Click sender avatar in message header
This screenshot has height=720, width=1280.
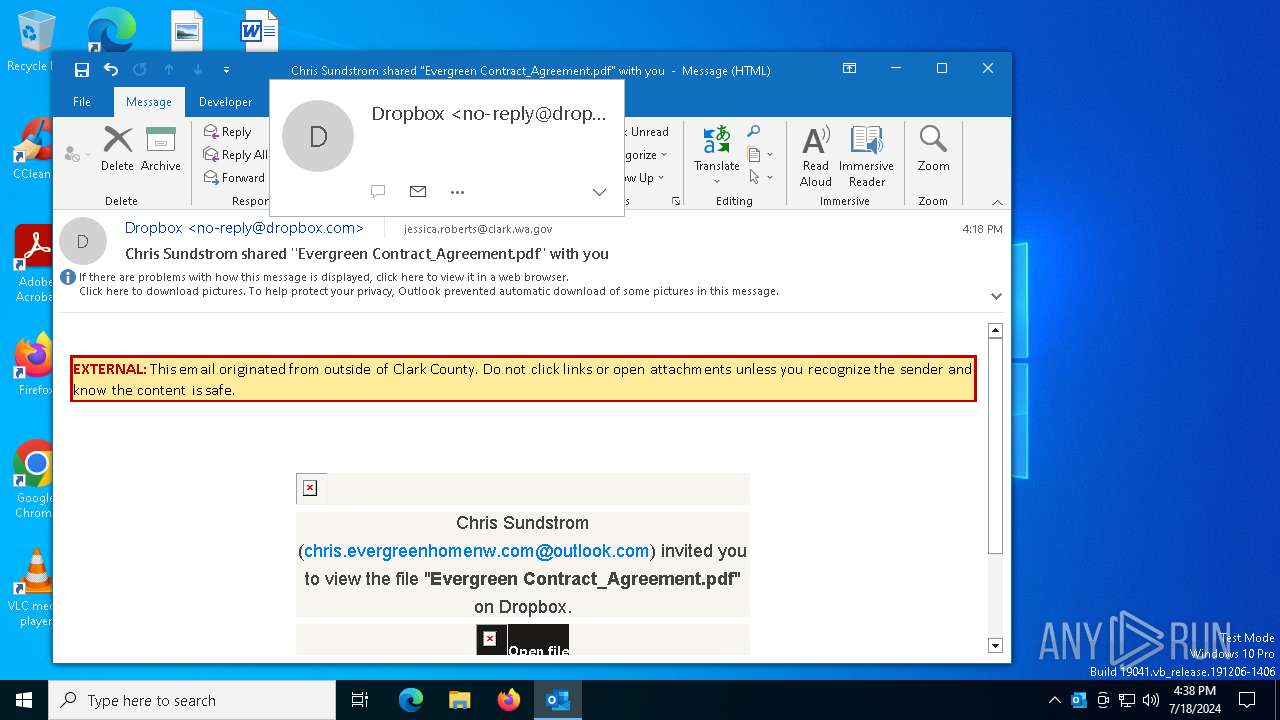(83, 241)
